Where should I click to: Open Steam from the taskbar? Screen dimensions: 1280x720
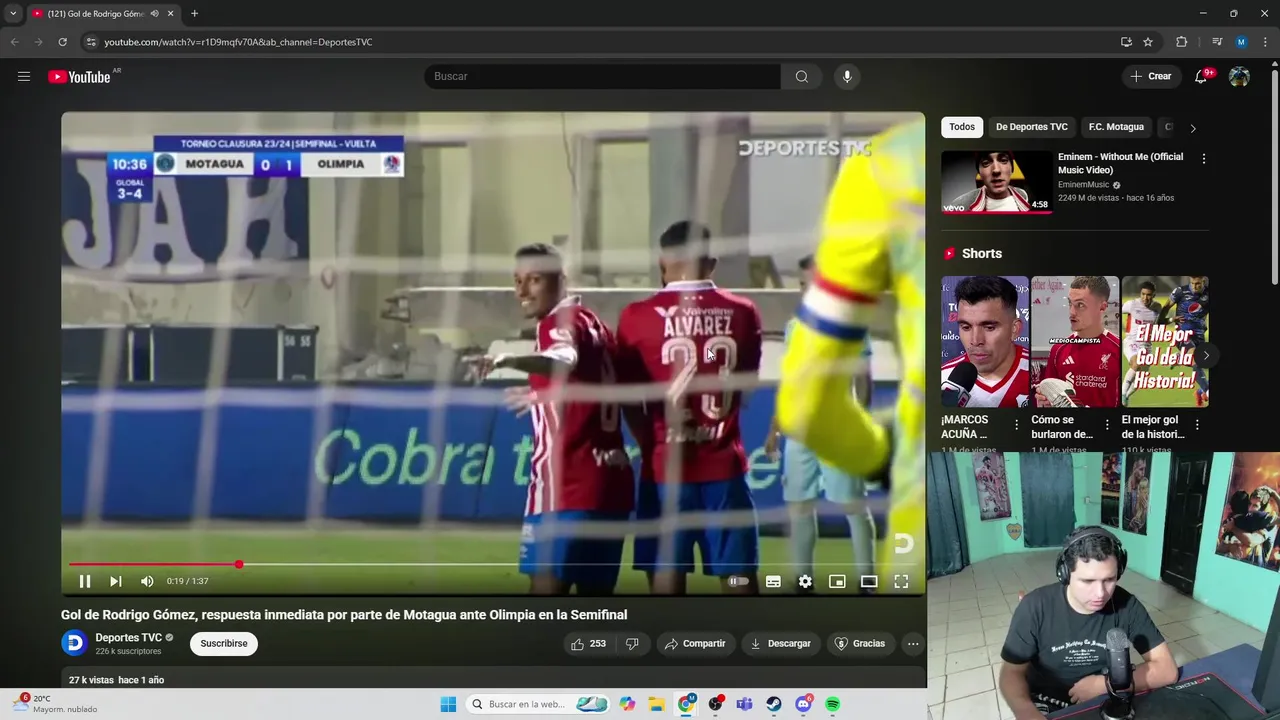(x=774, y=704)
